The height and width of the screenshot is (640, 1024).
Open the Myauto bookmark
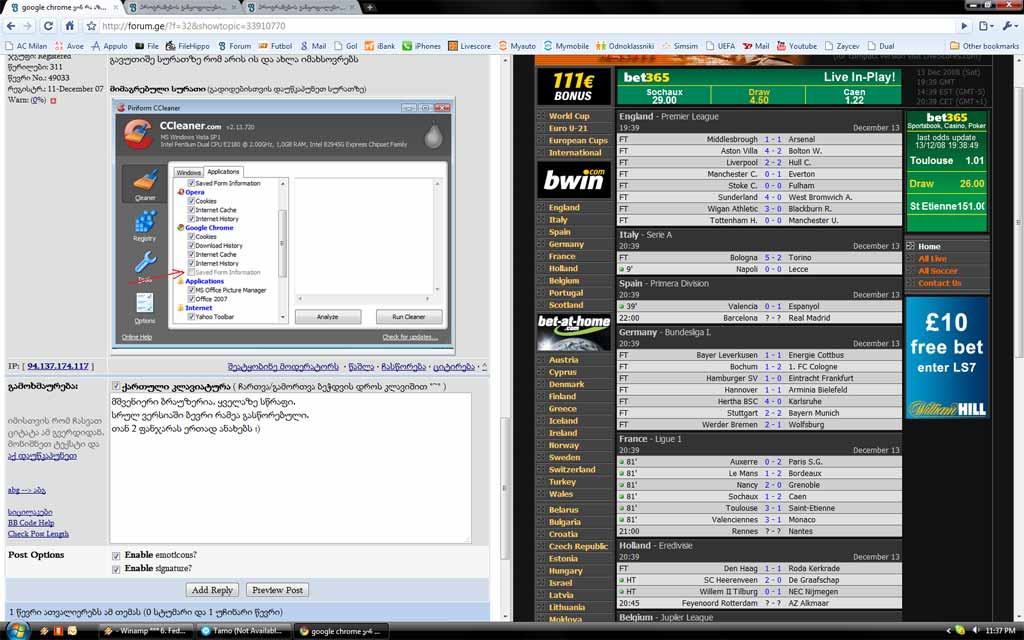(517, 46)
